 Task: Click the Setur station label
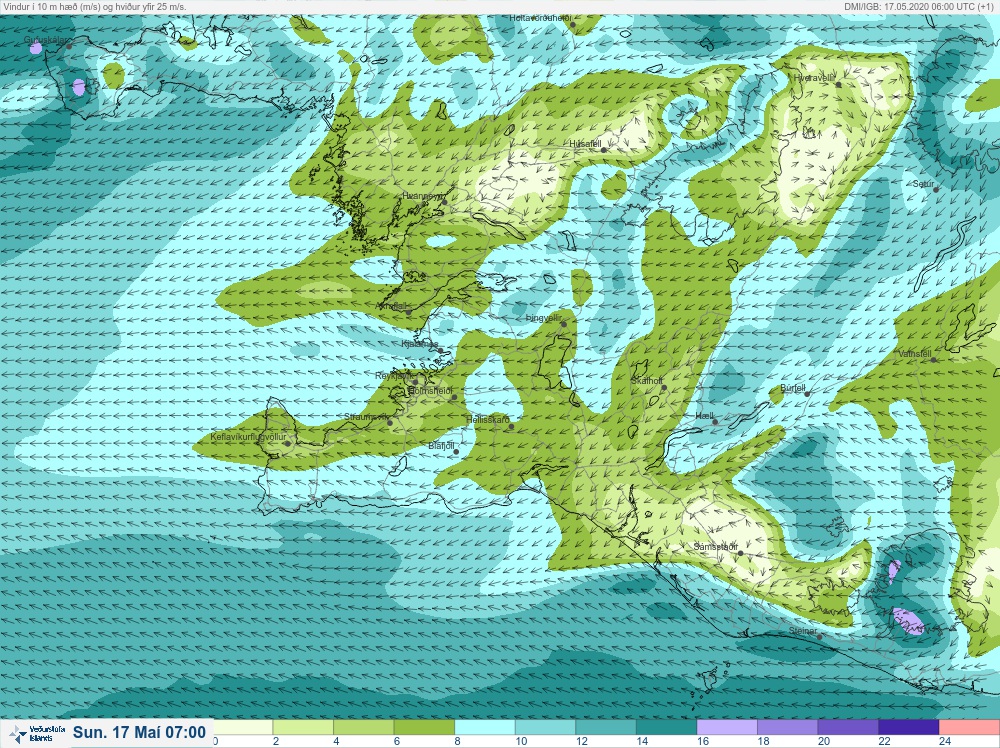923,184
